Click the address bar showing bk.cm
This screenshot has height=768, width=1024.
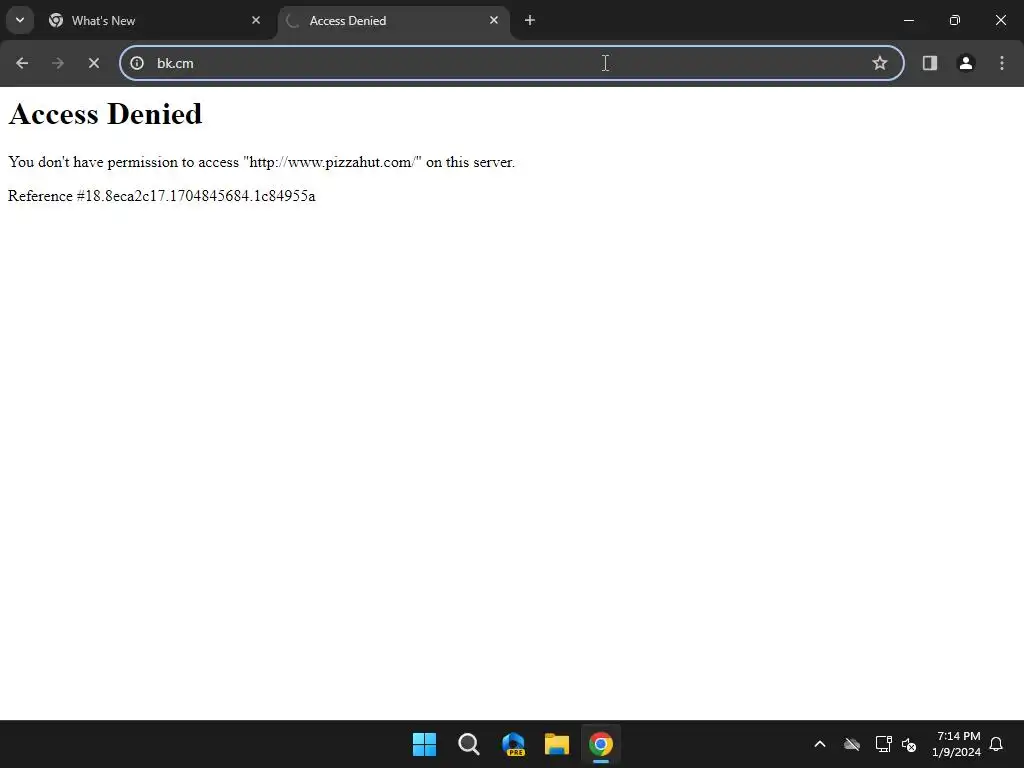point(511,63)
